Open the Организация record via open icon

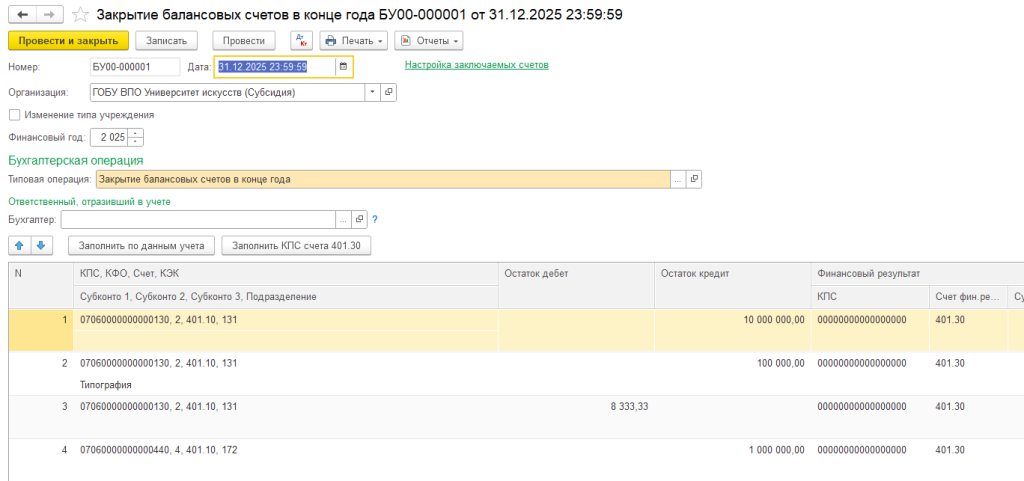point(389,92)
